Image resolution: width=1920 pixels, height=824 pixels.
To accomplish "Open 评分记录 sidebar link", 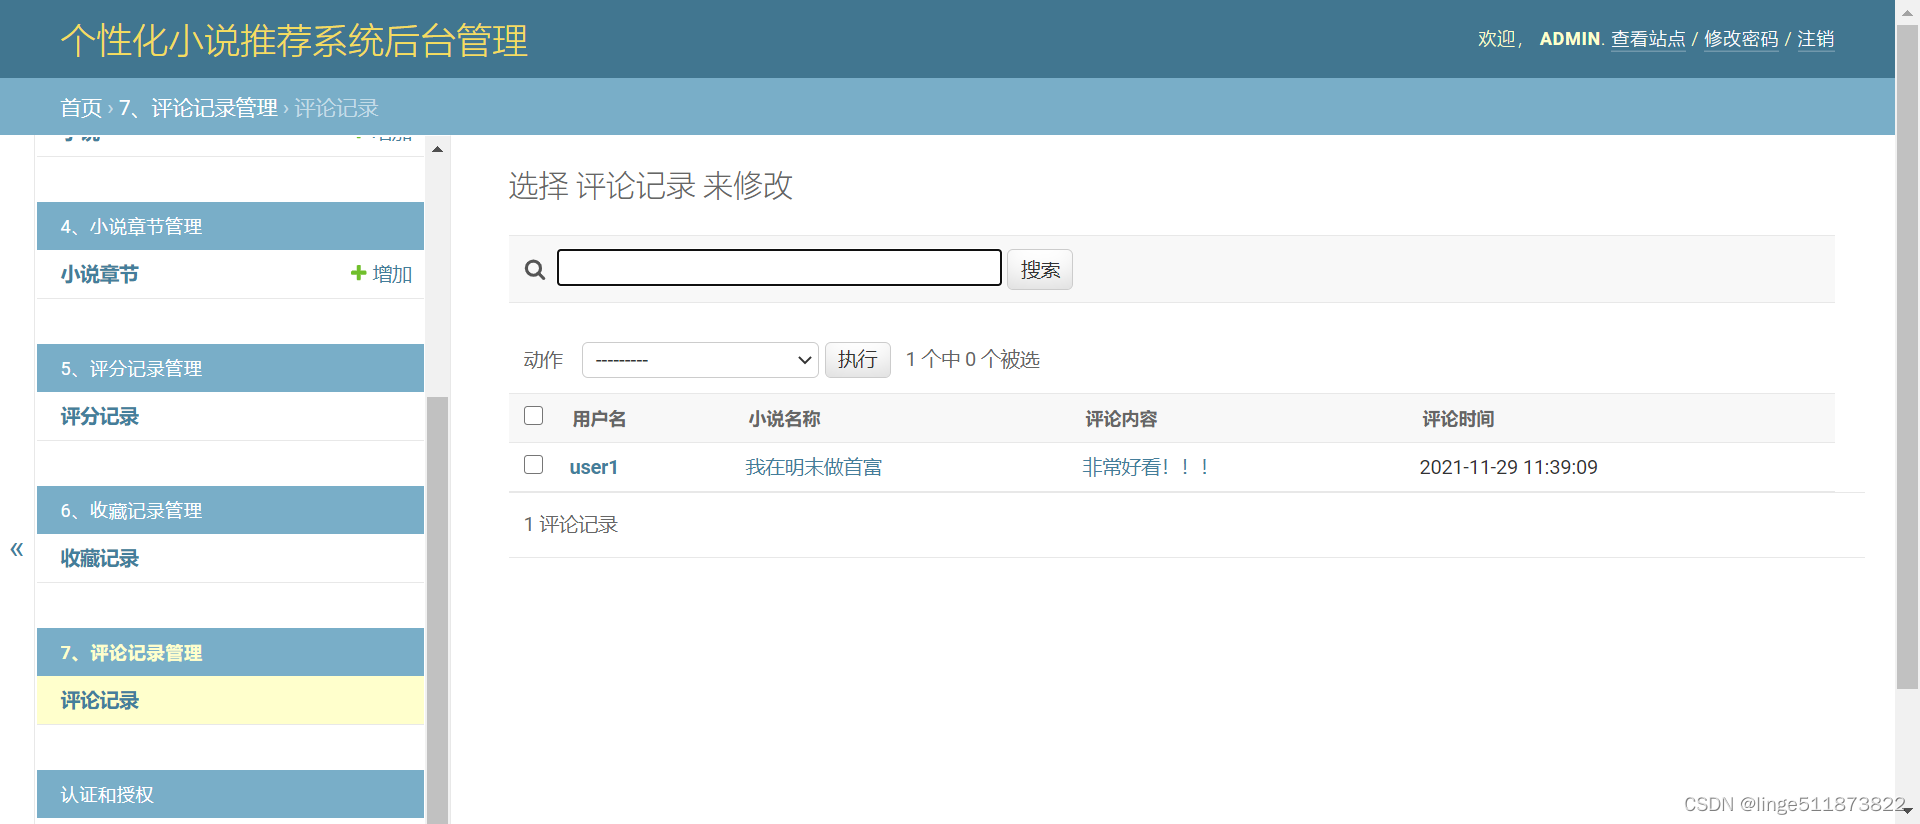I will (x=99, y=416).
